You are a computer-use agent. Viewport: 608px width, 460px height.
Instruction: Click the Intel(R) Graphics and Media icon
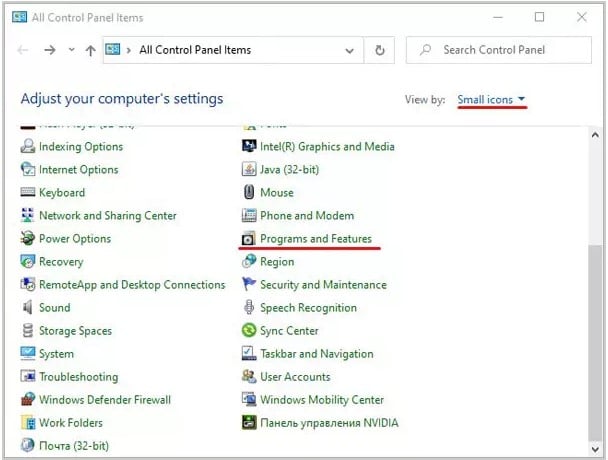coord(249,146)
